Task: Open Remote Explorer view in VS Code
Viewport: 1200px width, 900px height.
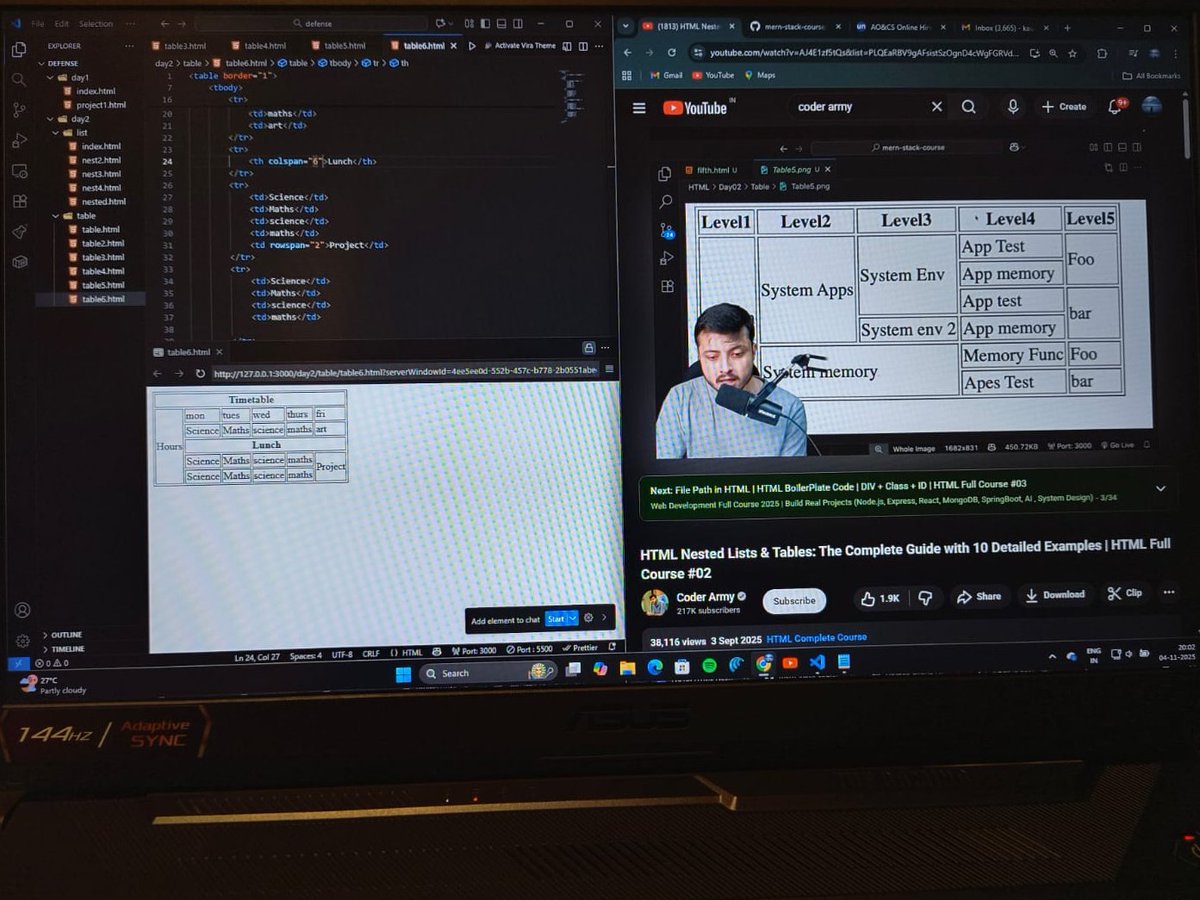Action: (x=19, y=171)
